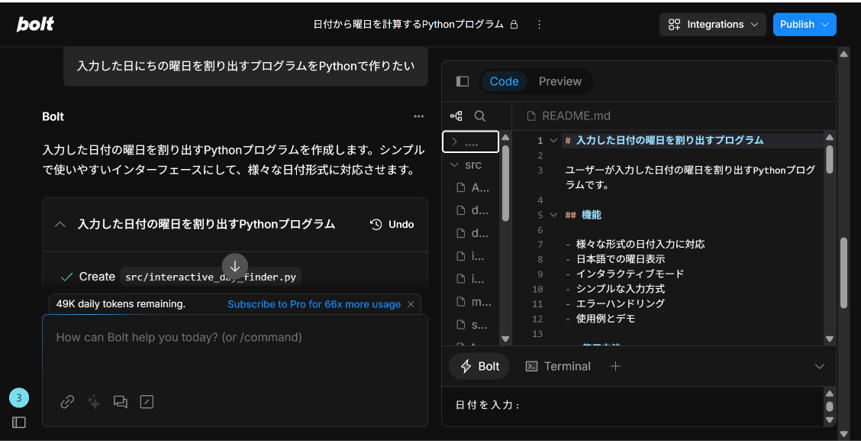Toggle the left sidebar panel icon at bottom
861x441 pixels.
[x=19, y=422]
